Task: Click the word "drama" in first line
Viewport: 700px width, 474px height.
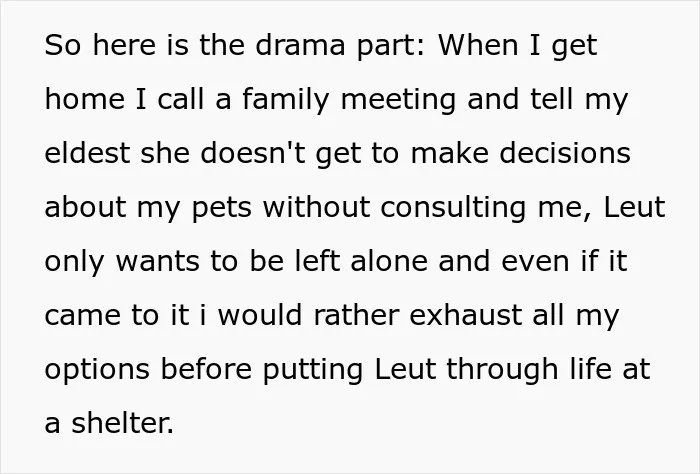Action: point(300,45)
